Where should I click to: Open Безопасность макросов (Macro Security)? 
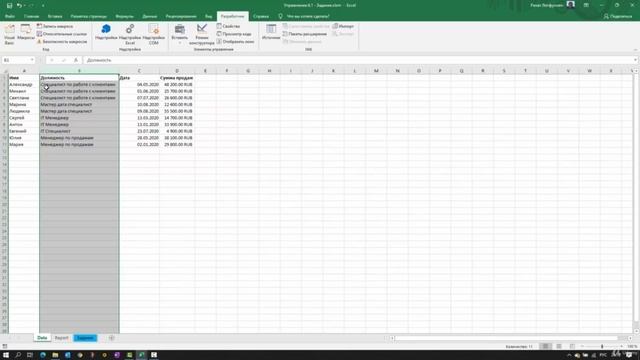coord(62,42)
